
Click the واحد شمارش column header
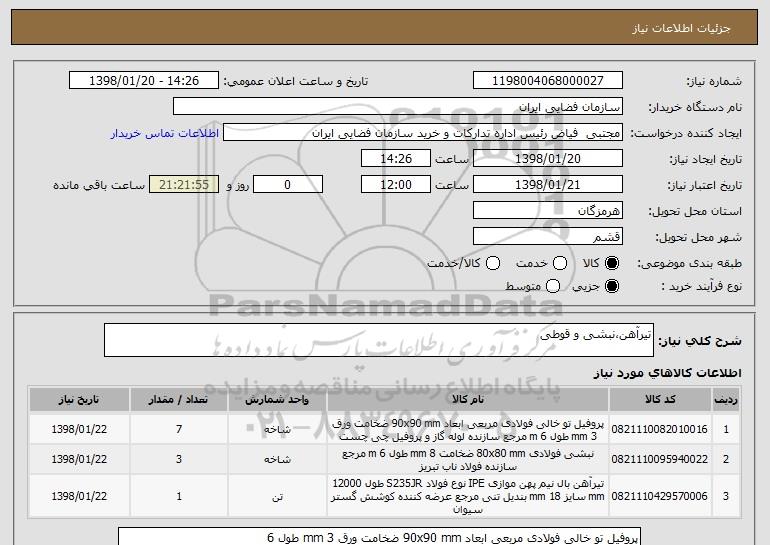[x=277, y=400]
